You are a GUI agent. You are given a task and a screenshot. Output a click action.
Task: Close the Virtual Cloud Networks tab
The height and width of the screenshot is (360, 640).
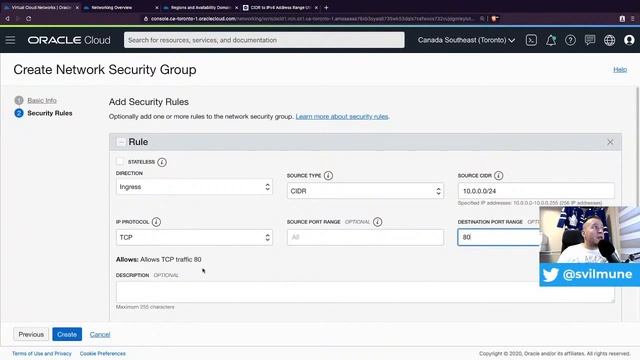[77, 7]
